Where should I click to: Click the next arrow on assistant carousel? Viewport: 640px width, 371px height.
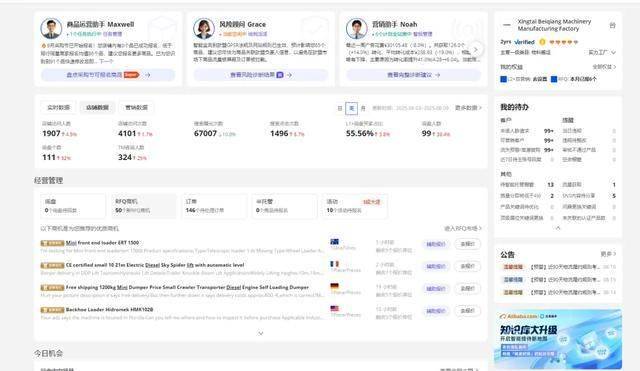(x=476, y=49)
